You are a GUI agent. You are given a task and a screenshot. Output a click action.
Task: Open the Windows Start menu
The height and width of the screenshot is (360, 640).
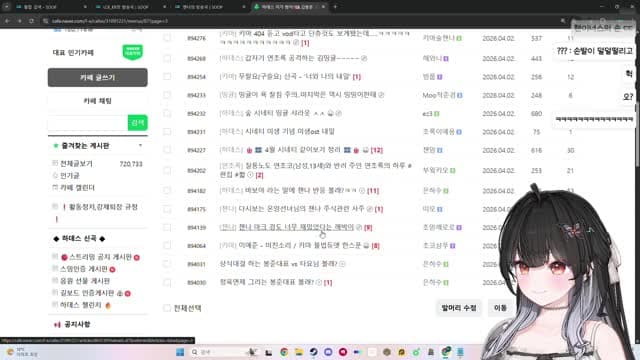(x=180, y=352)
